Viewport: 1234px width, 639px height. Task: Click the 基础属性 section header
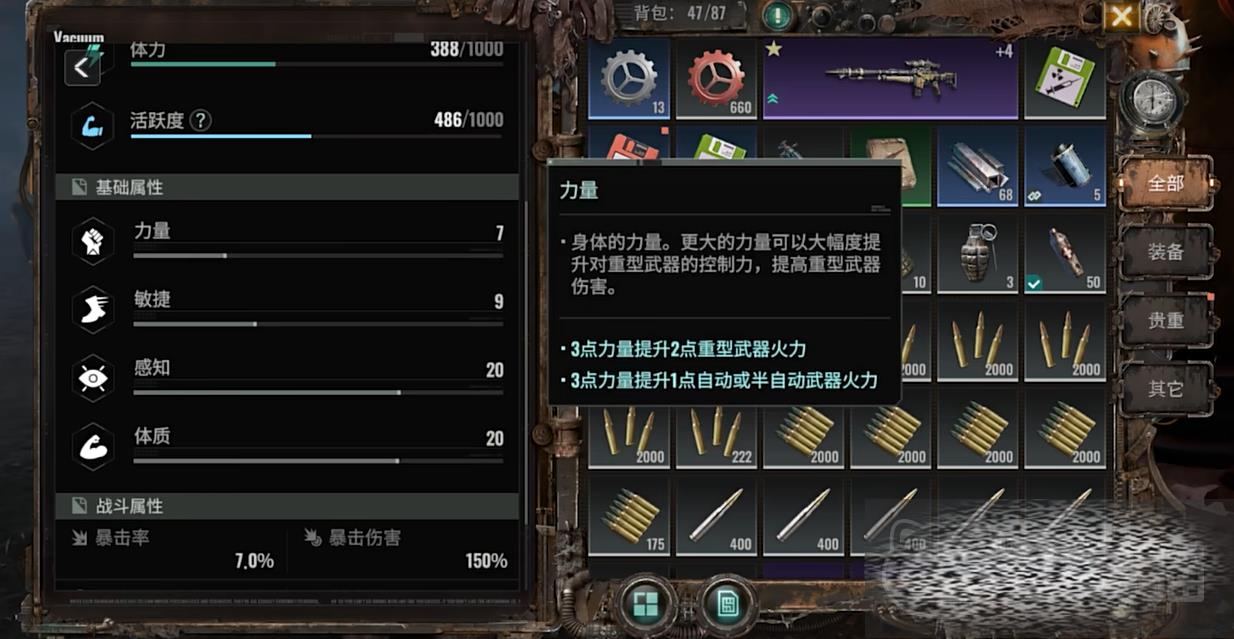tap(288, 187)
